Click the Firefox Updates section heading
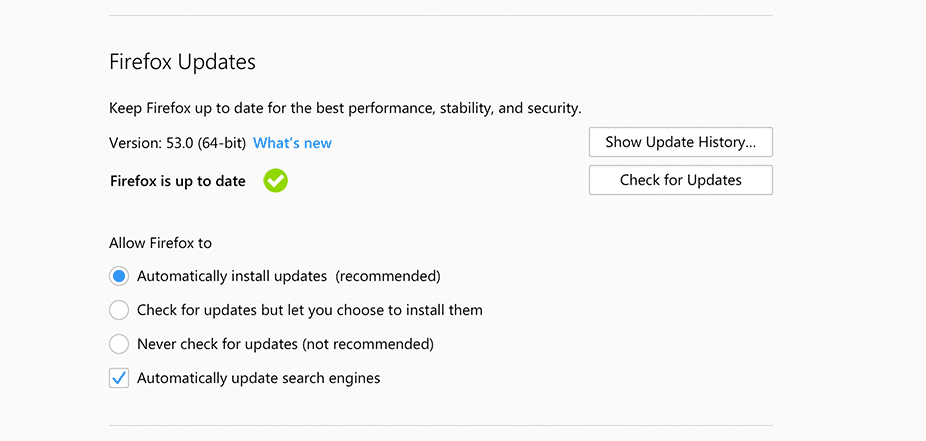The image size is (926, 441). point(182,62)
